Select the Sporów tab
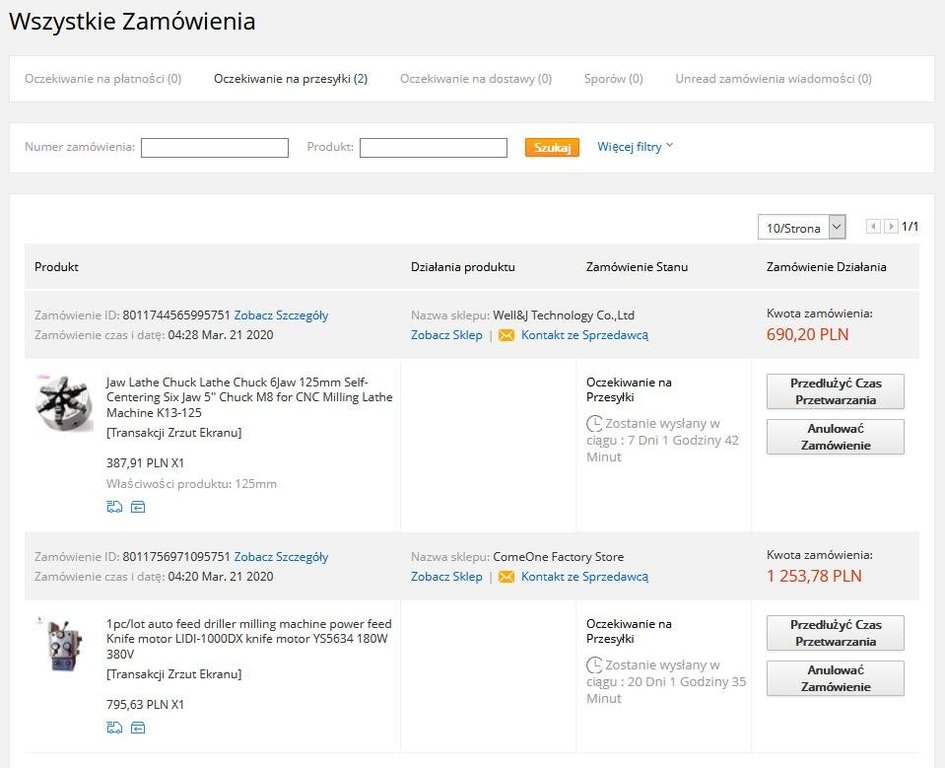 click(x=613, y=78)
